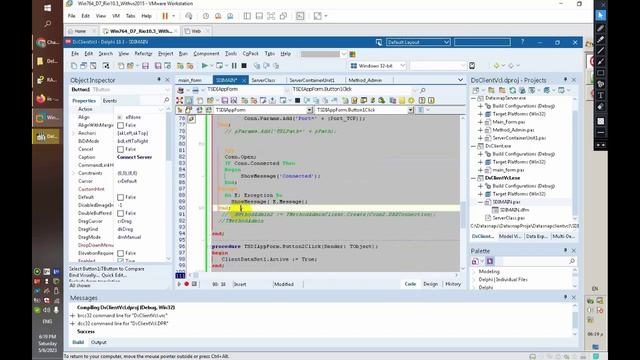Click the Caption value Connect Server
Viewport: 640px width, 360px height.
tap(134, 157)
